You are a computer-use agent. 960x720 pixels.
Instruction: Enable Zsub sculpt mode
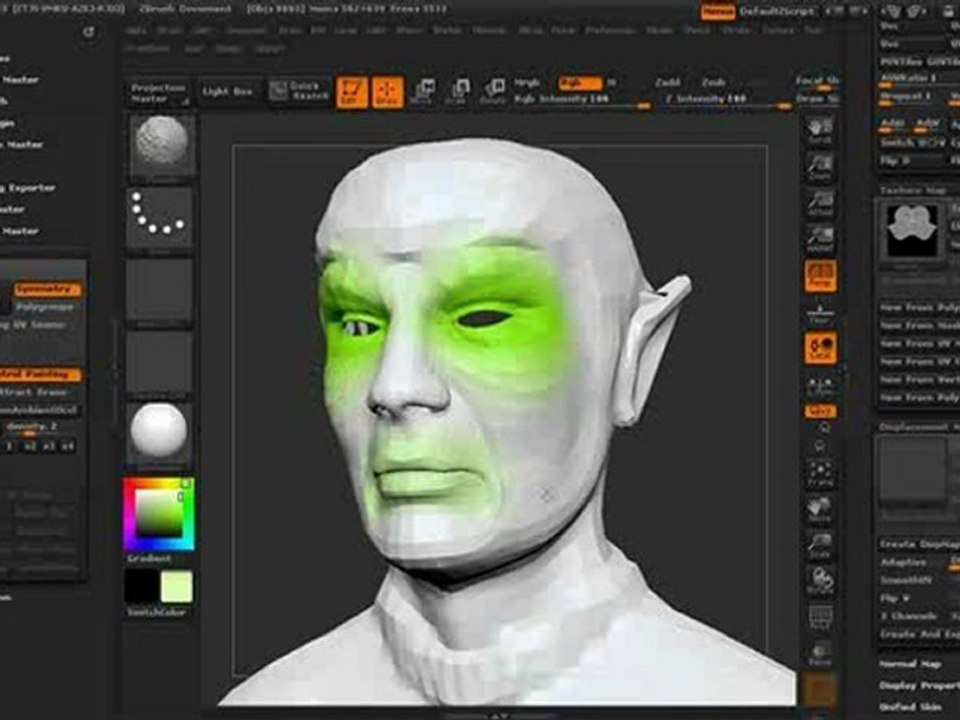[x=713, y=83]
